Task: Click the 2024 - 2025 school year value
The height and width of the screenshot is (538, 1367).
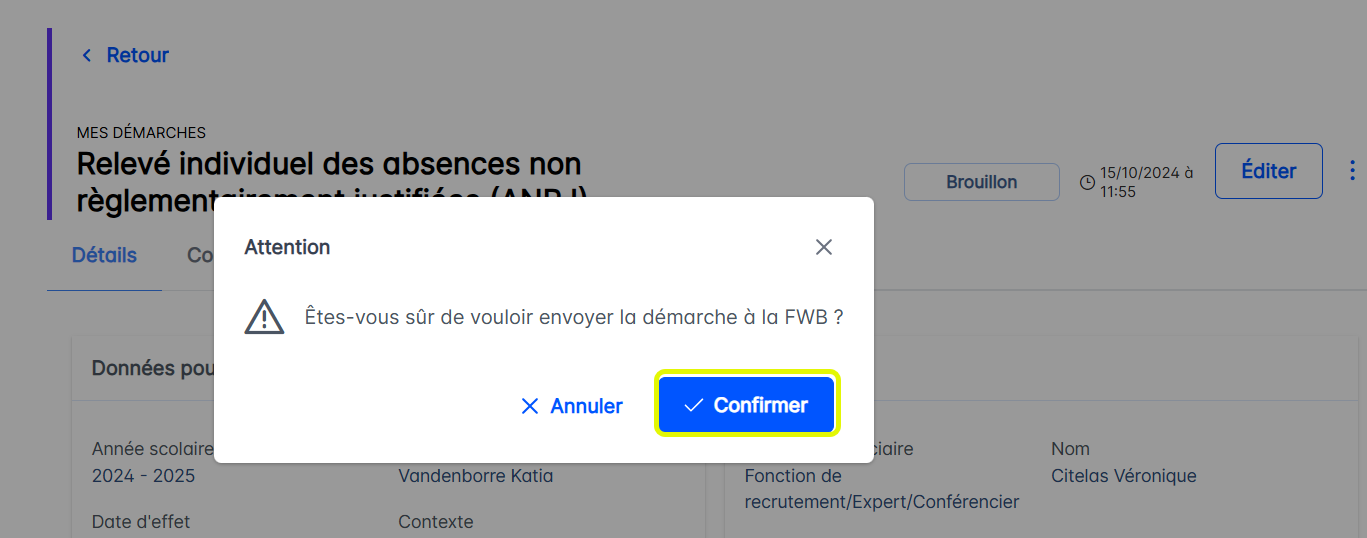Action: [x=143, y=476]
